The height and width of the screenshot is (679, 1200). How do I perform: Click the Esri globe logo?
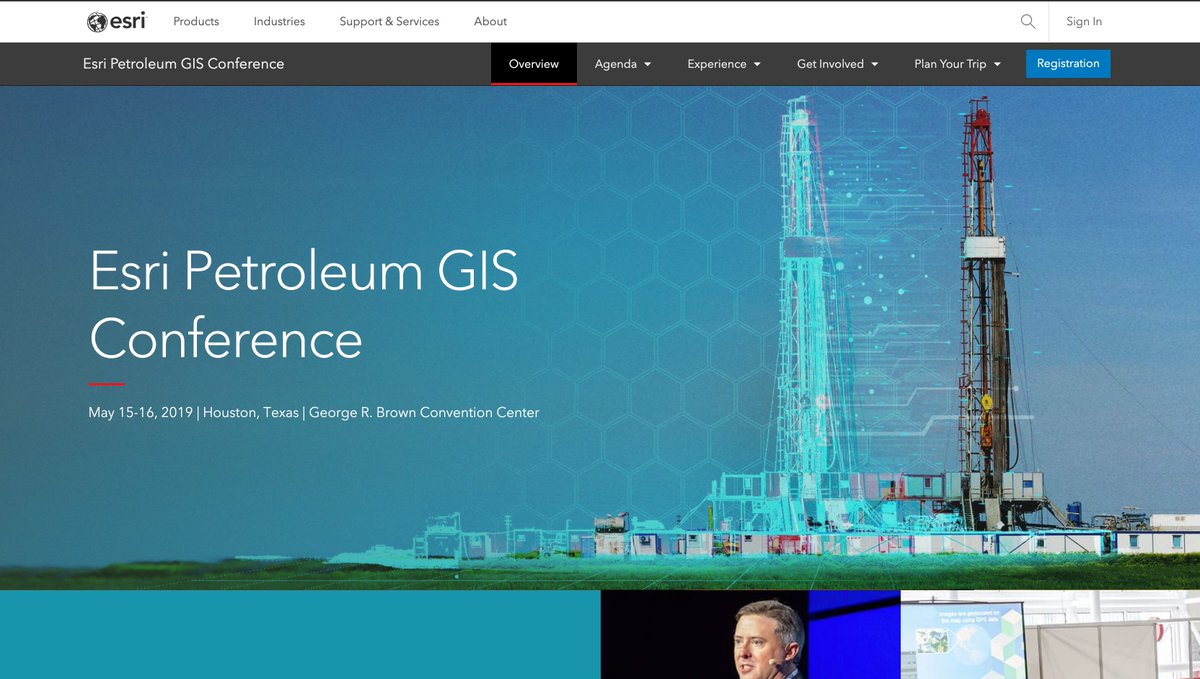pyautogui.click(x=116, y=21)
